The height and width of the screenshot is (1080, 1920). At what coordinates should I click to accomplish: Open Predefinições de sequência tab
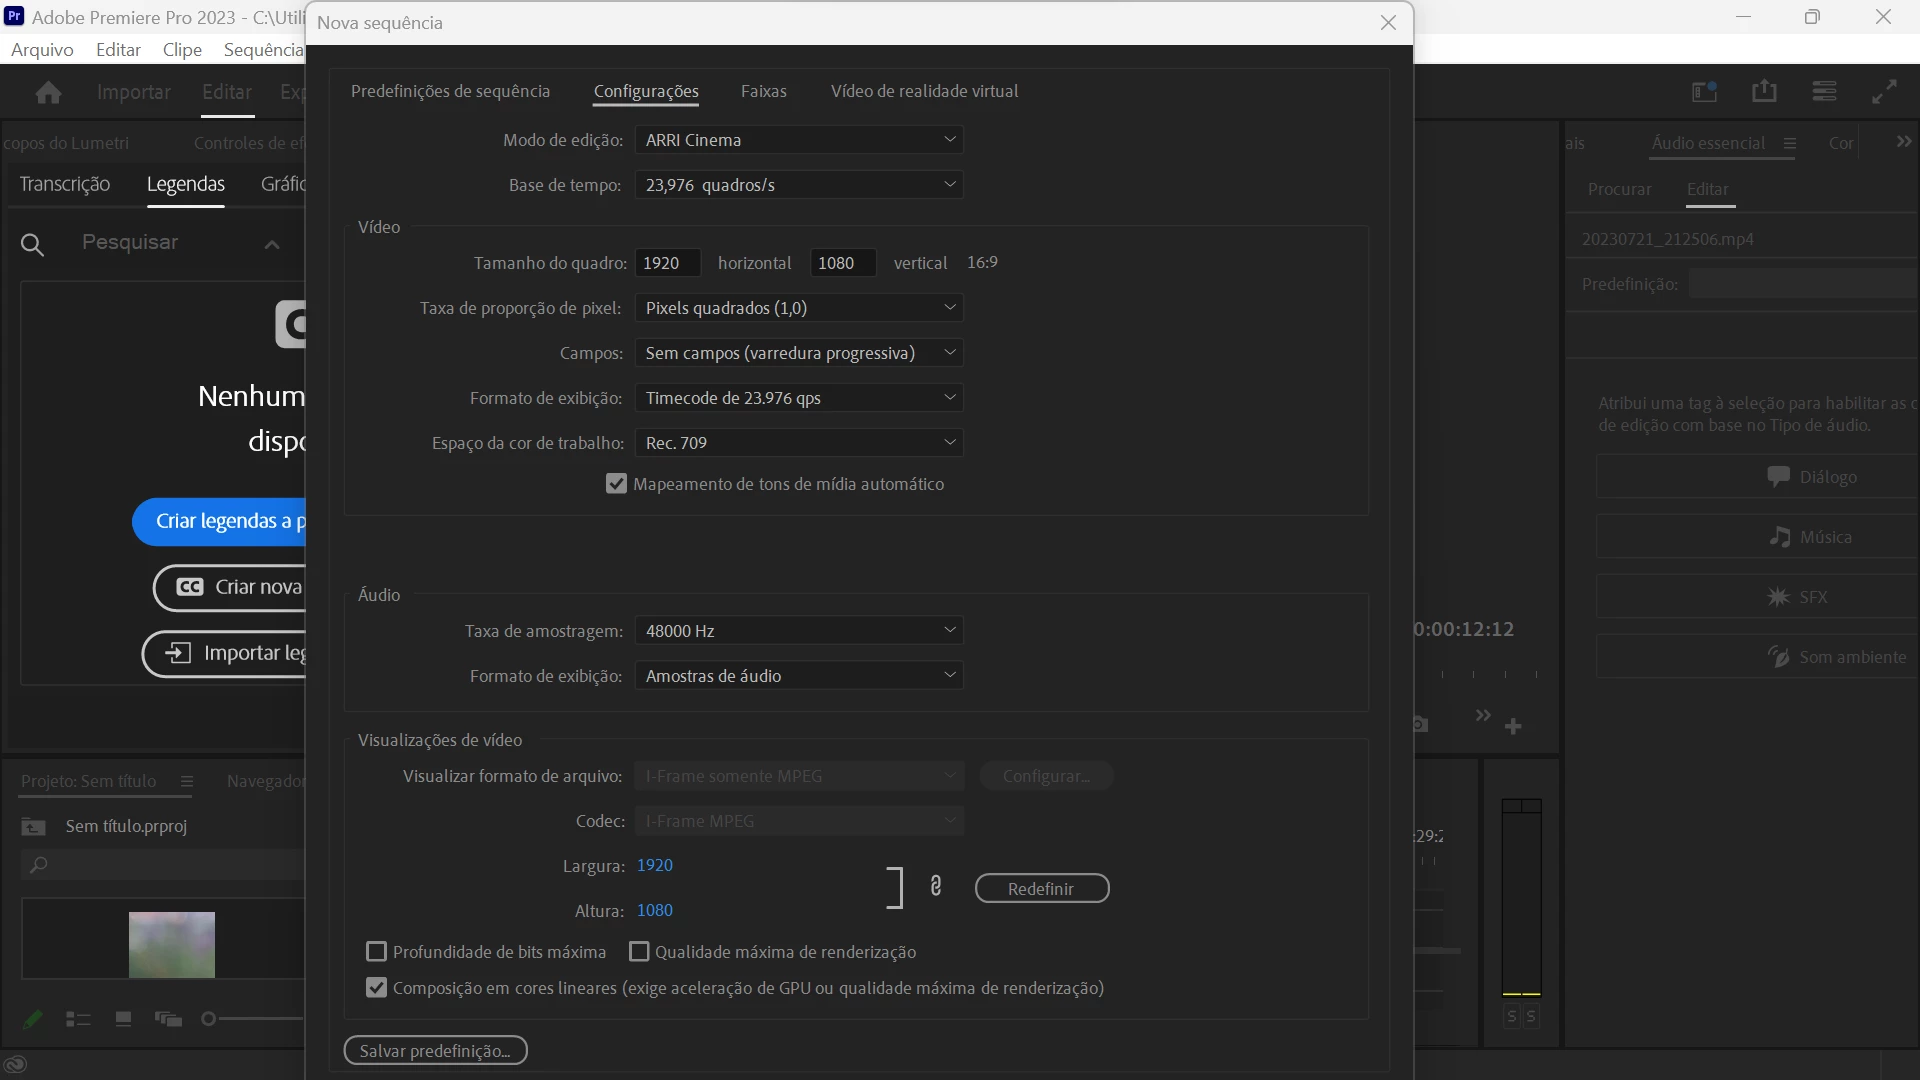[450, 91]
